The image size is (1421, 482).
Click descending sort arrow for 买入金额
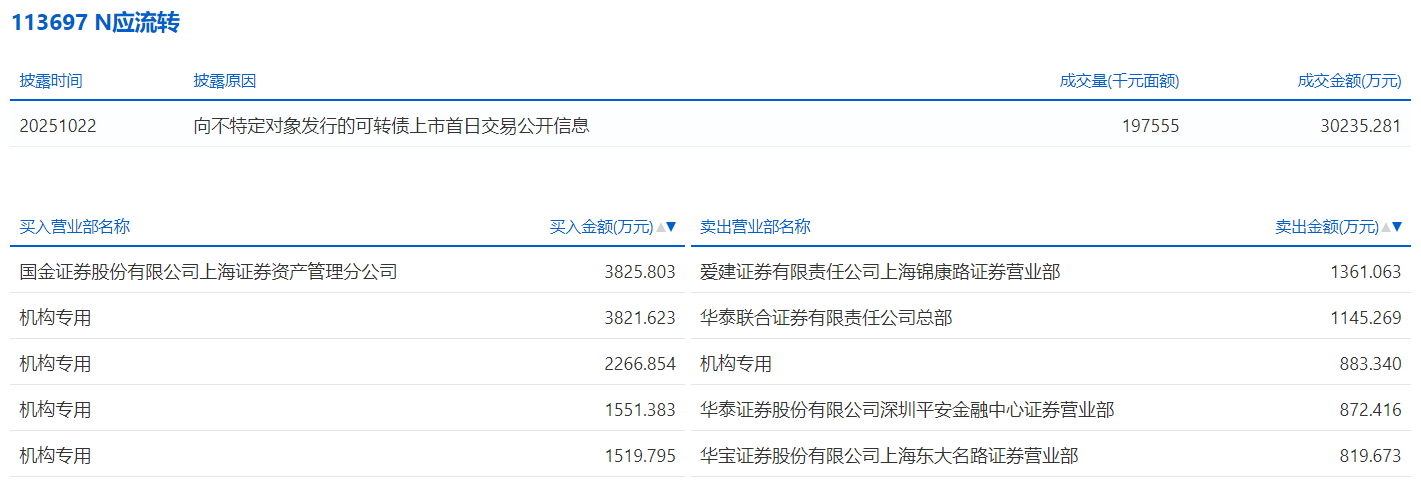(671, 227)
